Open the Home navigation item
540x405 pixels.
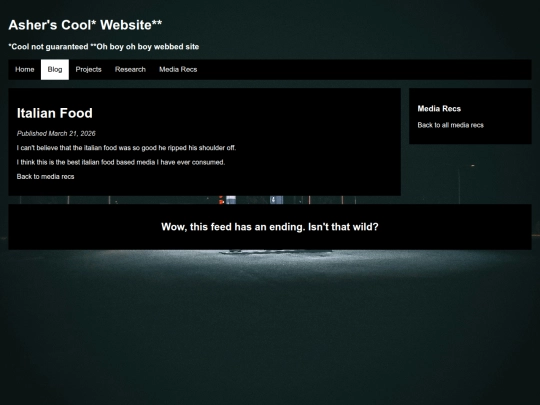[24, 70]
